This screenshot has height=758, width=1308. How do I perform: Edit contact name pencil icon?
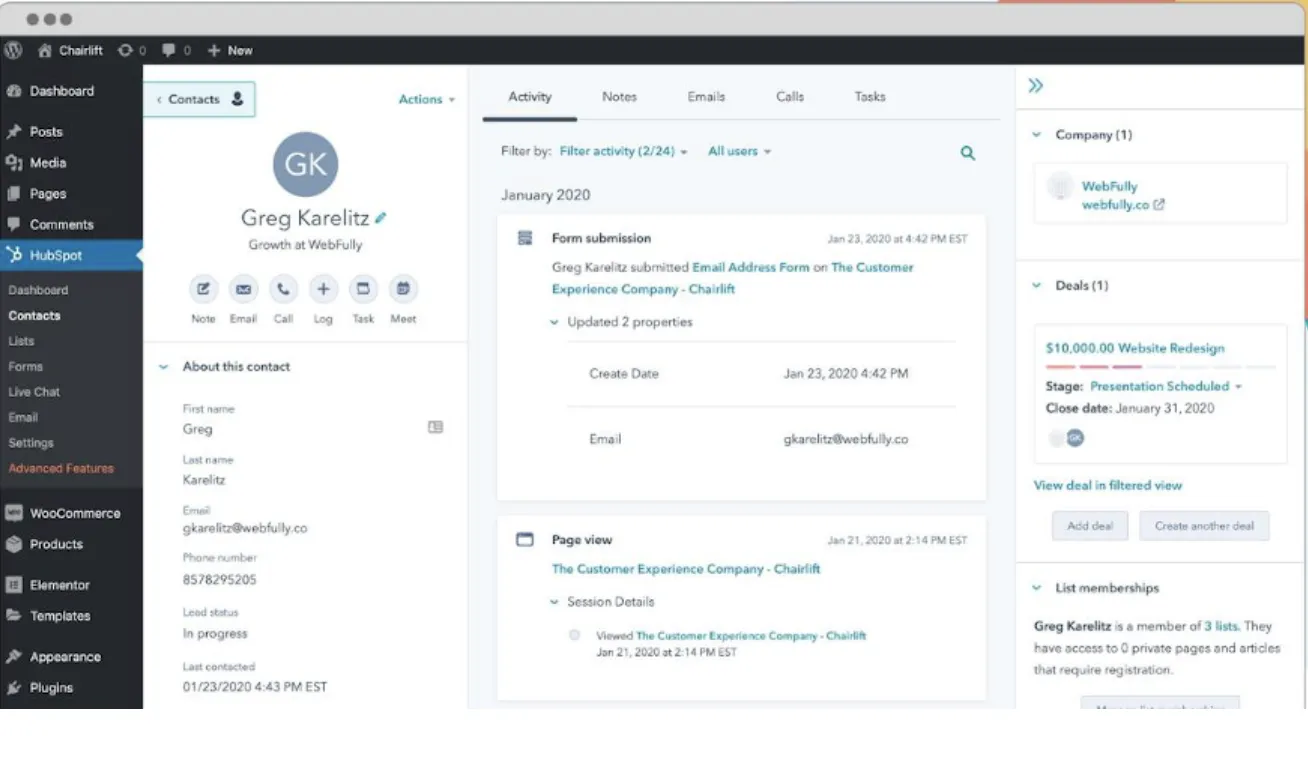[381, 217]
